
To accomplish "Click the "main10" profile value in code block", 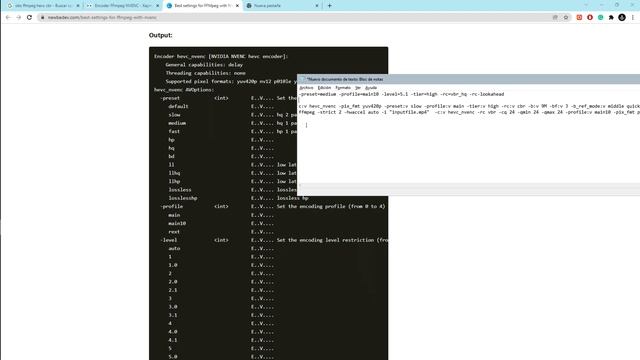I will pos(177,223).
